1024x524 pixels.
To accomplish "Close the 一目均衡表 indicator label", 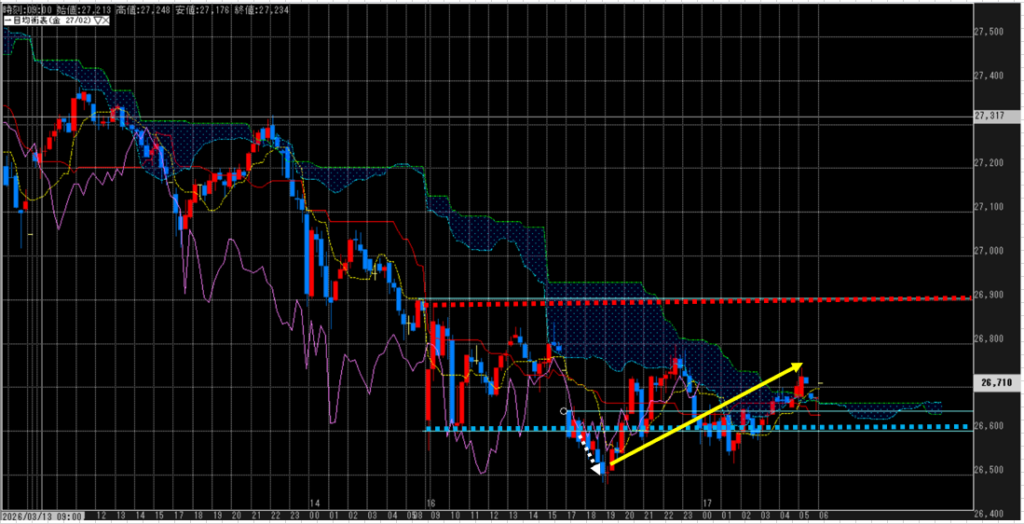I will point(104,18).
